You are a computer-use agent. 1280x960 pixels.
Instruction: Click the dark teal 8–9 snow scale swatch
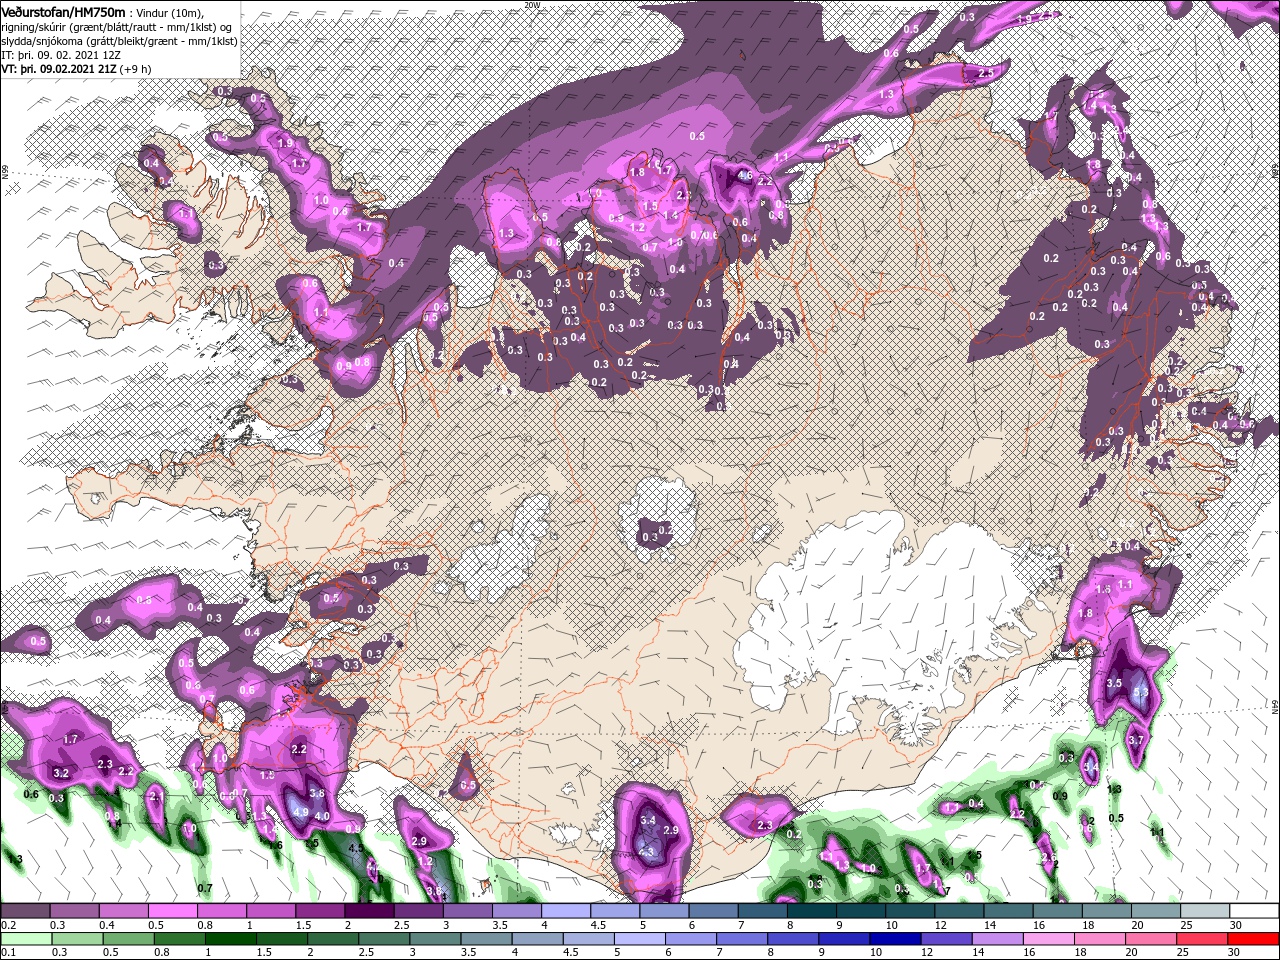point(811,911)
